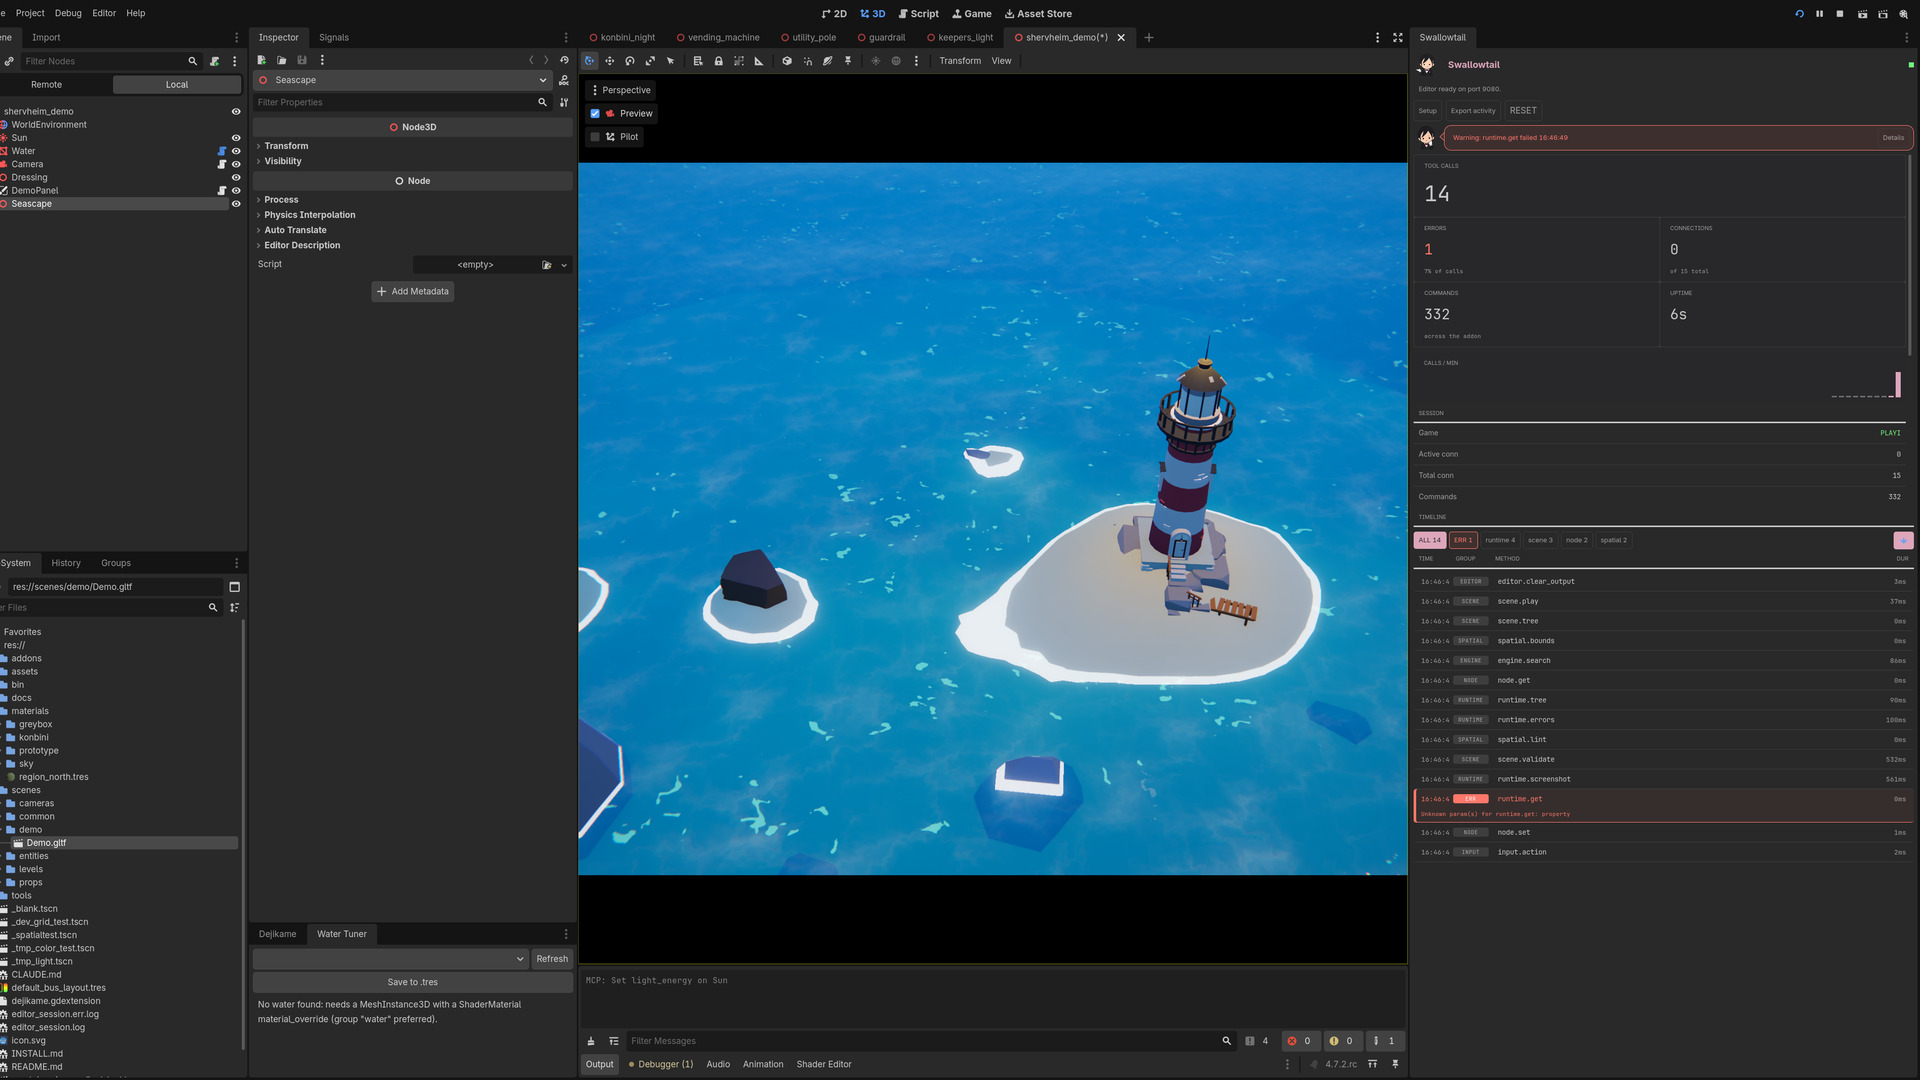Select the Scale mode tool
Screen dimensions: 1920x1080
click(650, 61)
